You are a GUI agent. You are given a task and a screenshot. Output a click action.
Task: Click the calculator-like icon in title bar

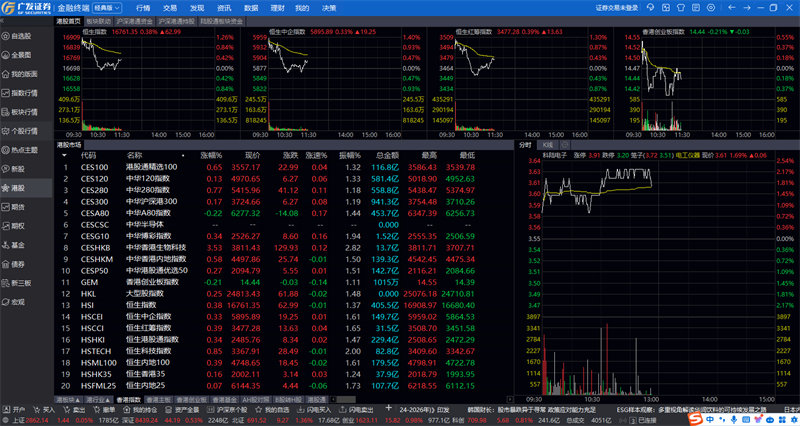[x=695, y=8]
